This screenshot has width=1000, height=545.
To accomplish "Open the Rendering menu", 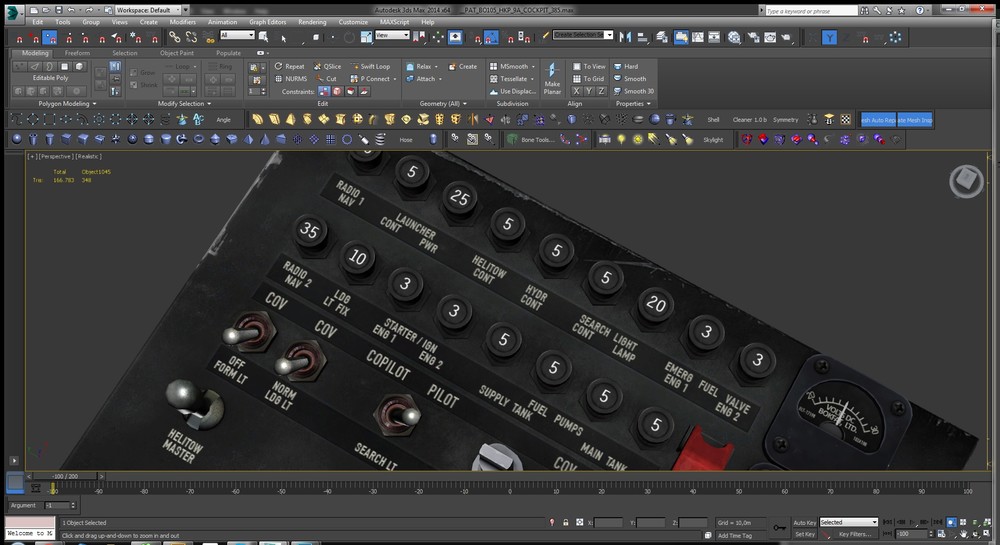I will tap(312, 22).
